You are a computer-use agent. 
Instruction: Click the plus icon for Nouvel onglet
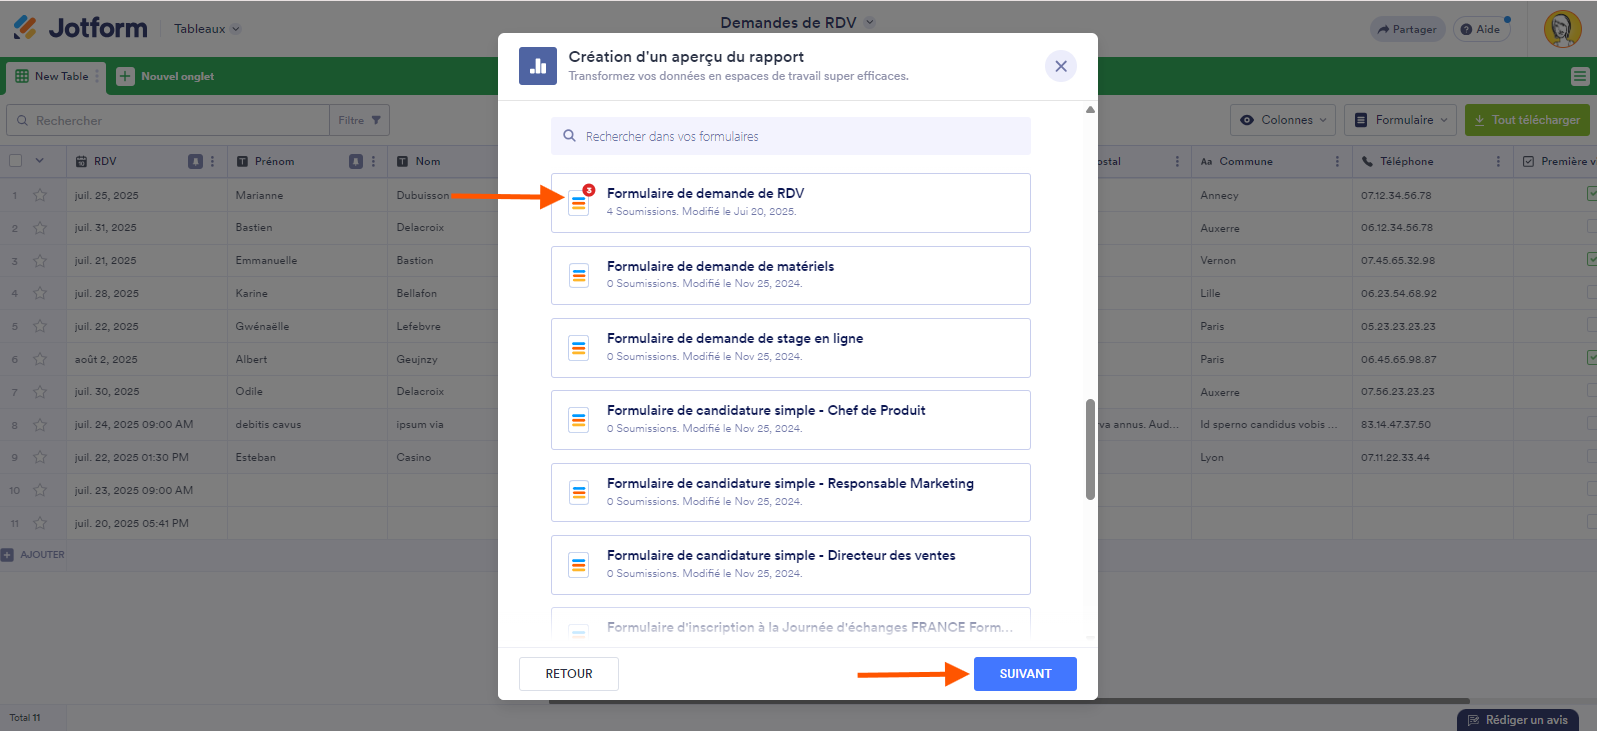tap(125, 76)
